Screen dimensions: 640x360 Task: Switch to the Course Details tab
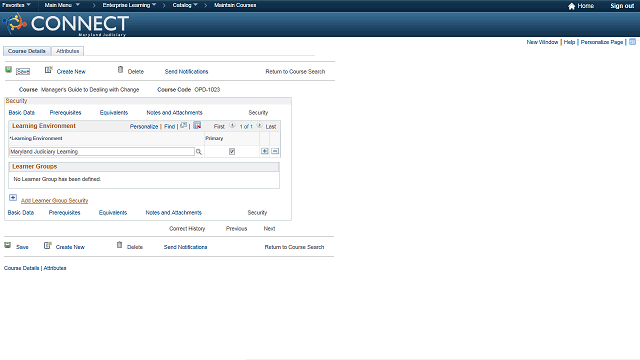27,51
